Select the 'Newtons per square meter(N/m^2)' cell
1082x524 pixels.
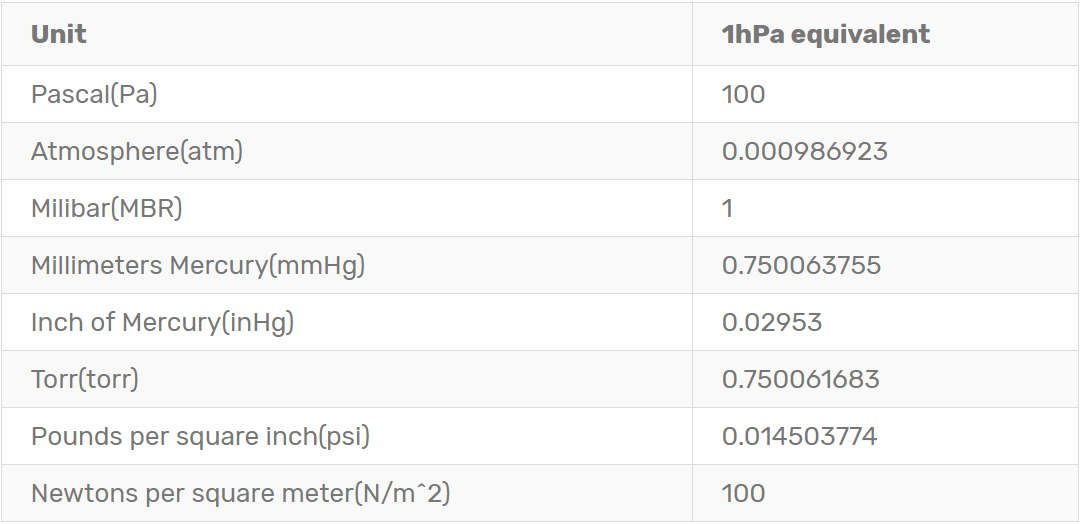(x=247, y=494)
